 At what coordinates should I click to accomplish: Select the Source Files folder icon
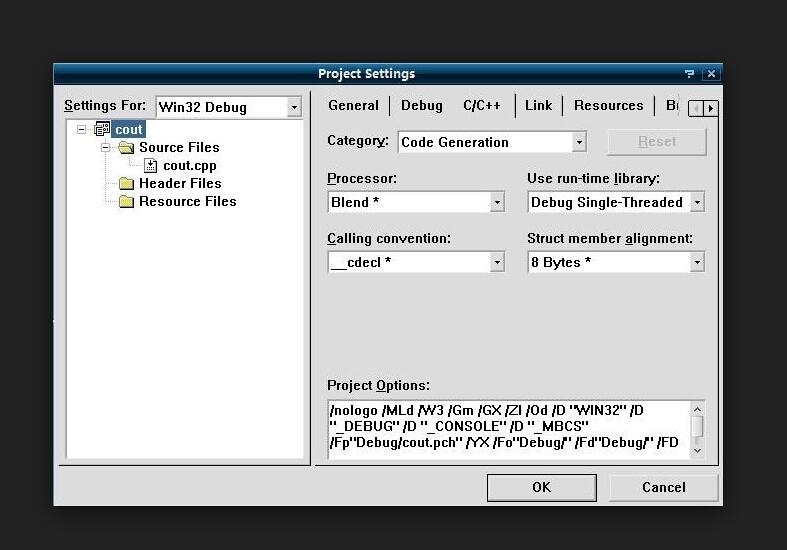[126, 147]
